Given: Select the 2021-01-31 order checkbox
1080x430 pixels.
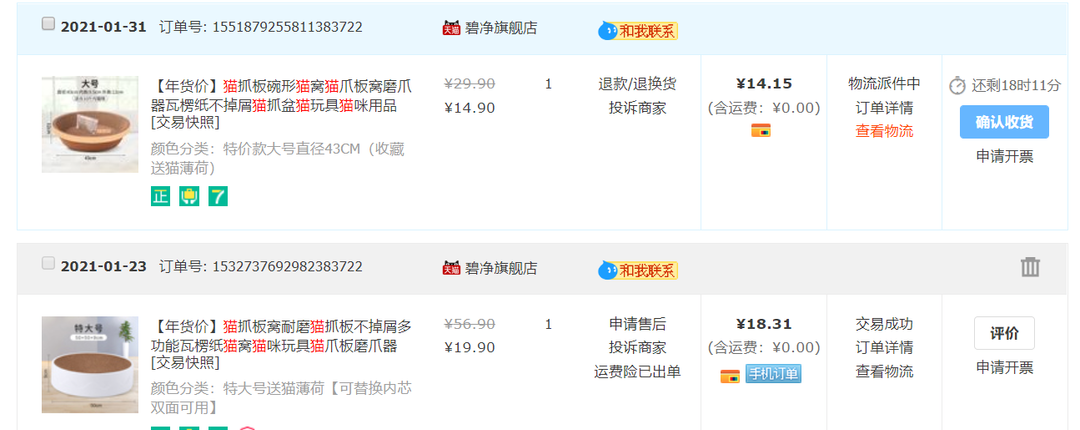Looking at the screenshot, I should point(48,25).
